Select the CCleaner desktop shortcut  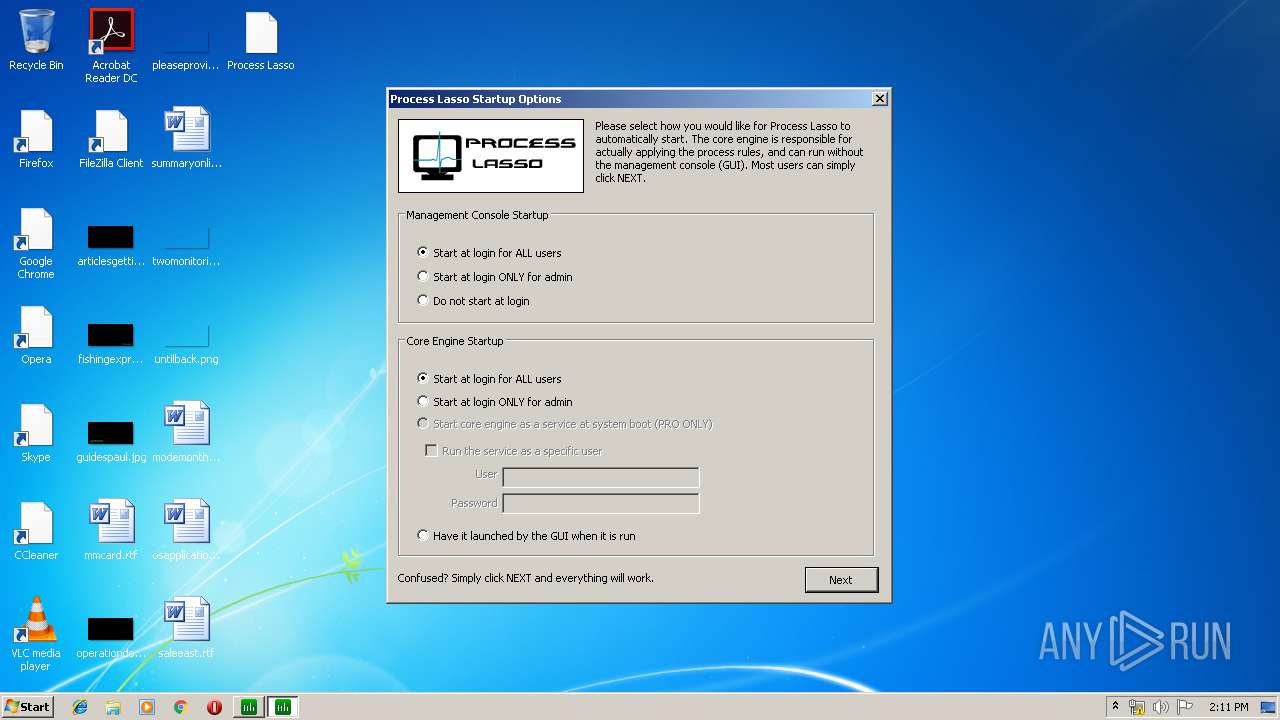click(x=36, y=531)
